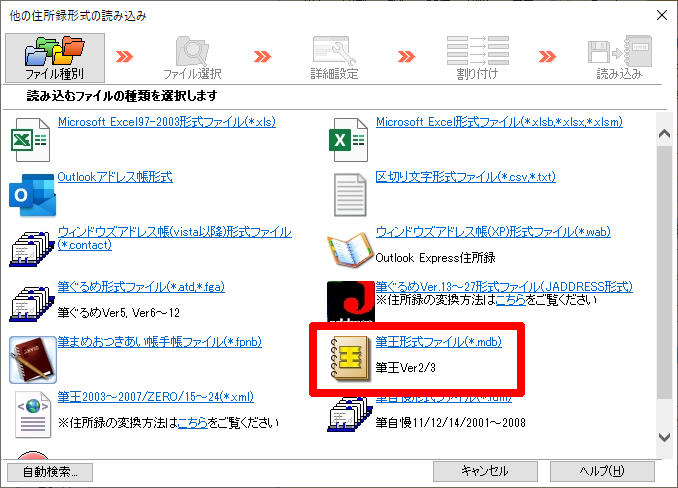
Task: Click the 筆王 xml globe document icon
Action: point(33,415)
